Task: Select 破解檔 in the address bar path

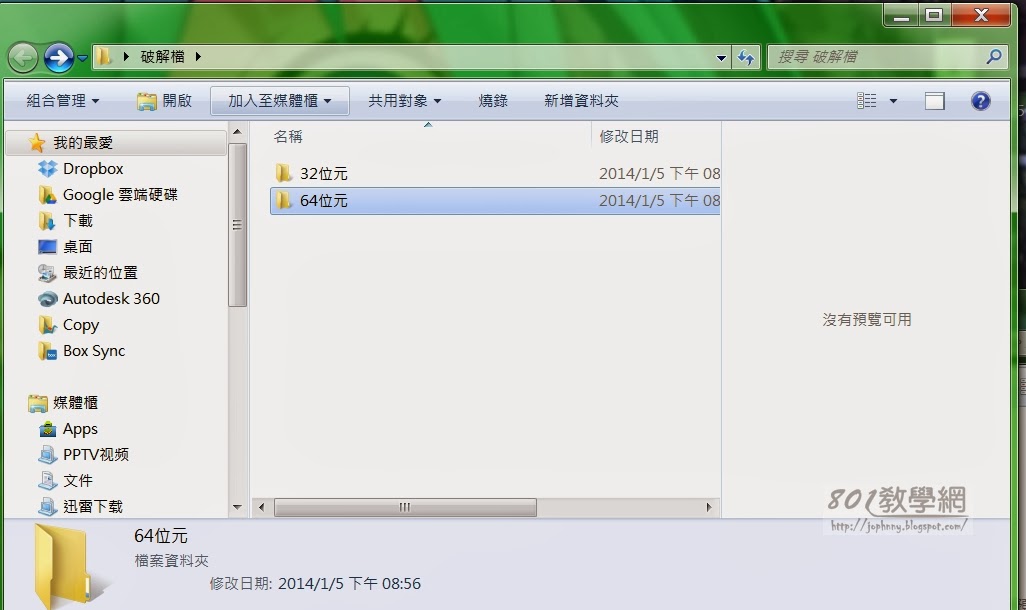Action: pyautogui.click(x=162, y=57)
